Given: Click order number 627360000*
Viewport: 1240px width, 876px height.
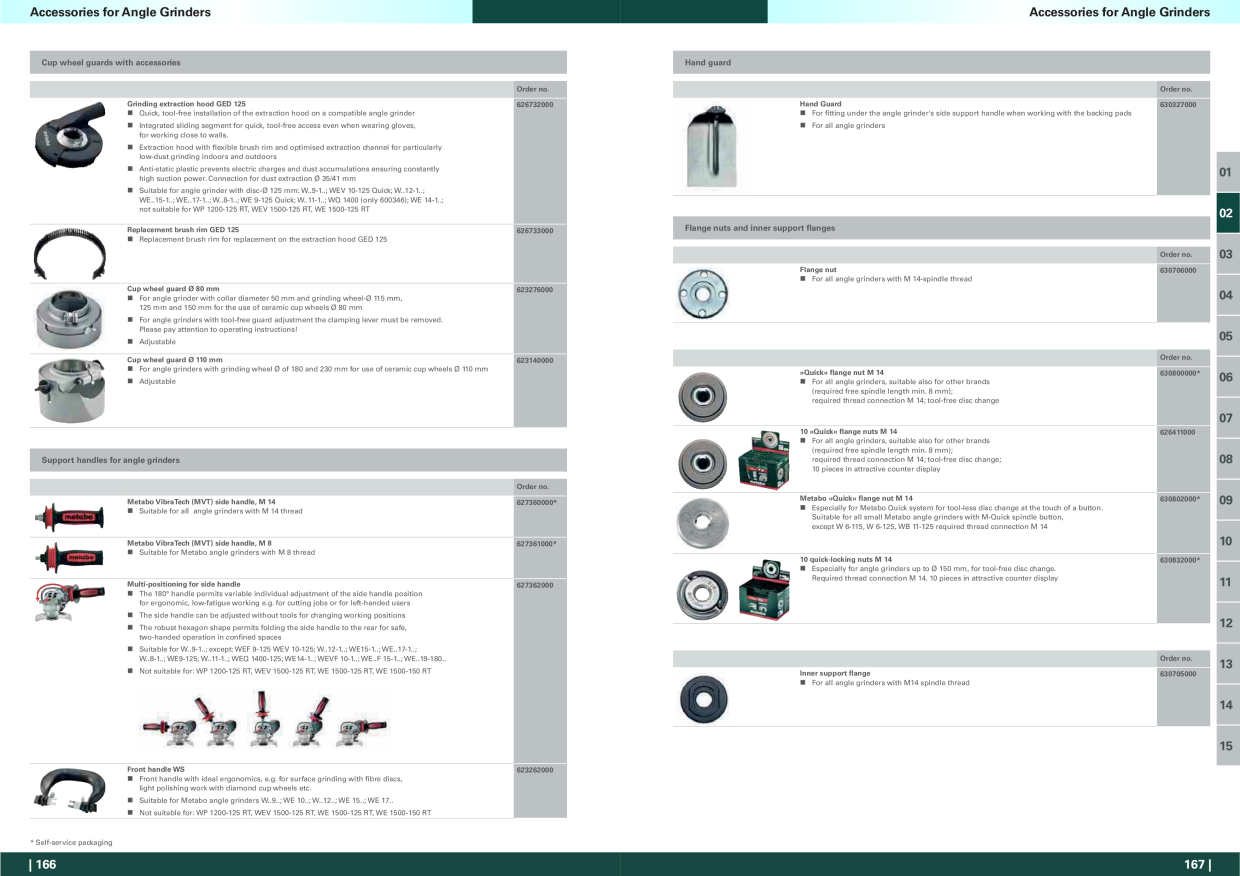Looking at the screenshot, I should 537,502.
